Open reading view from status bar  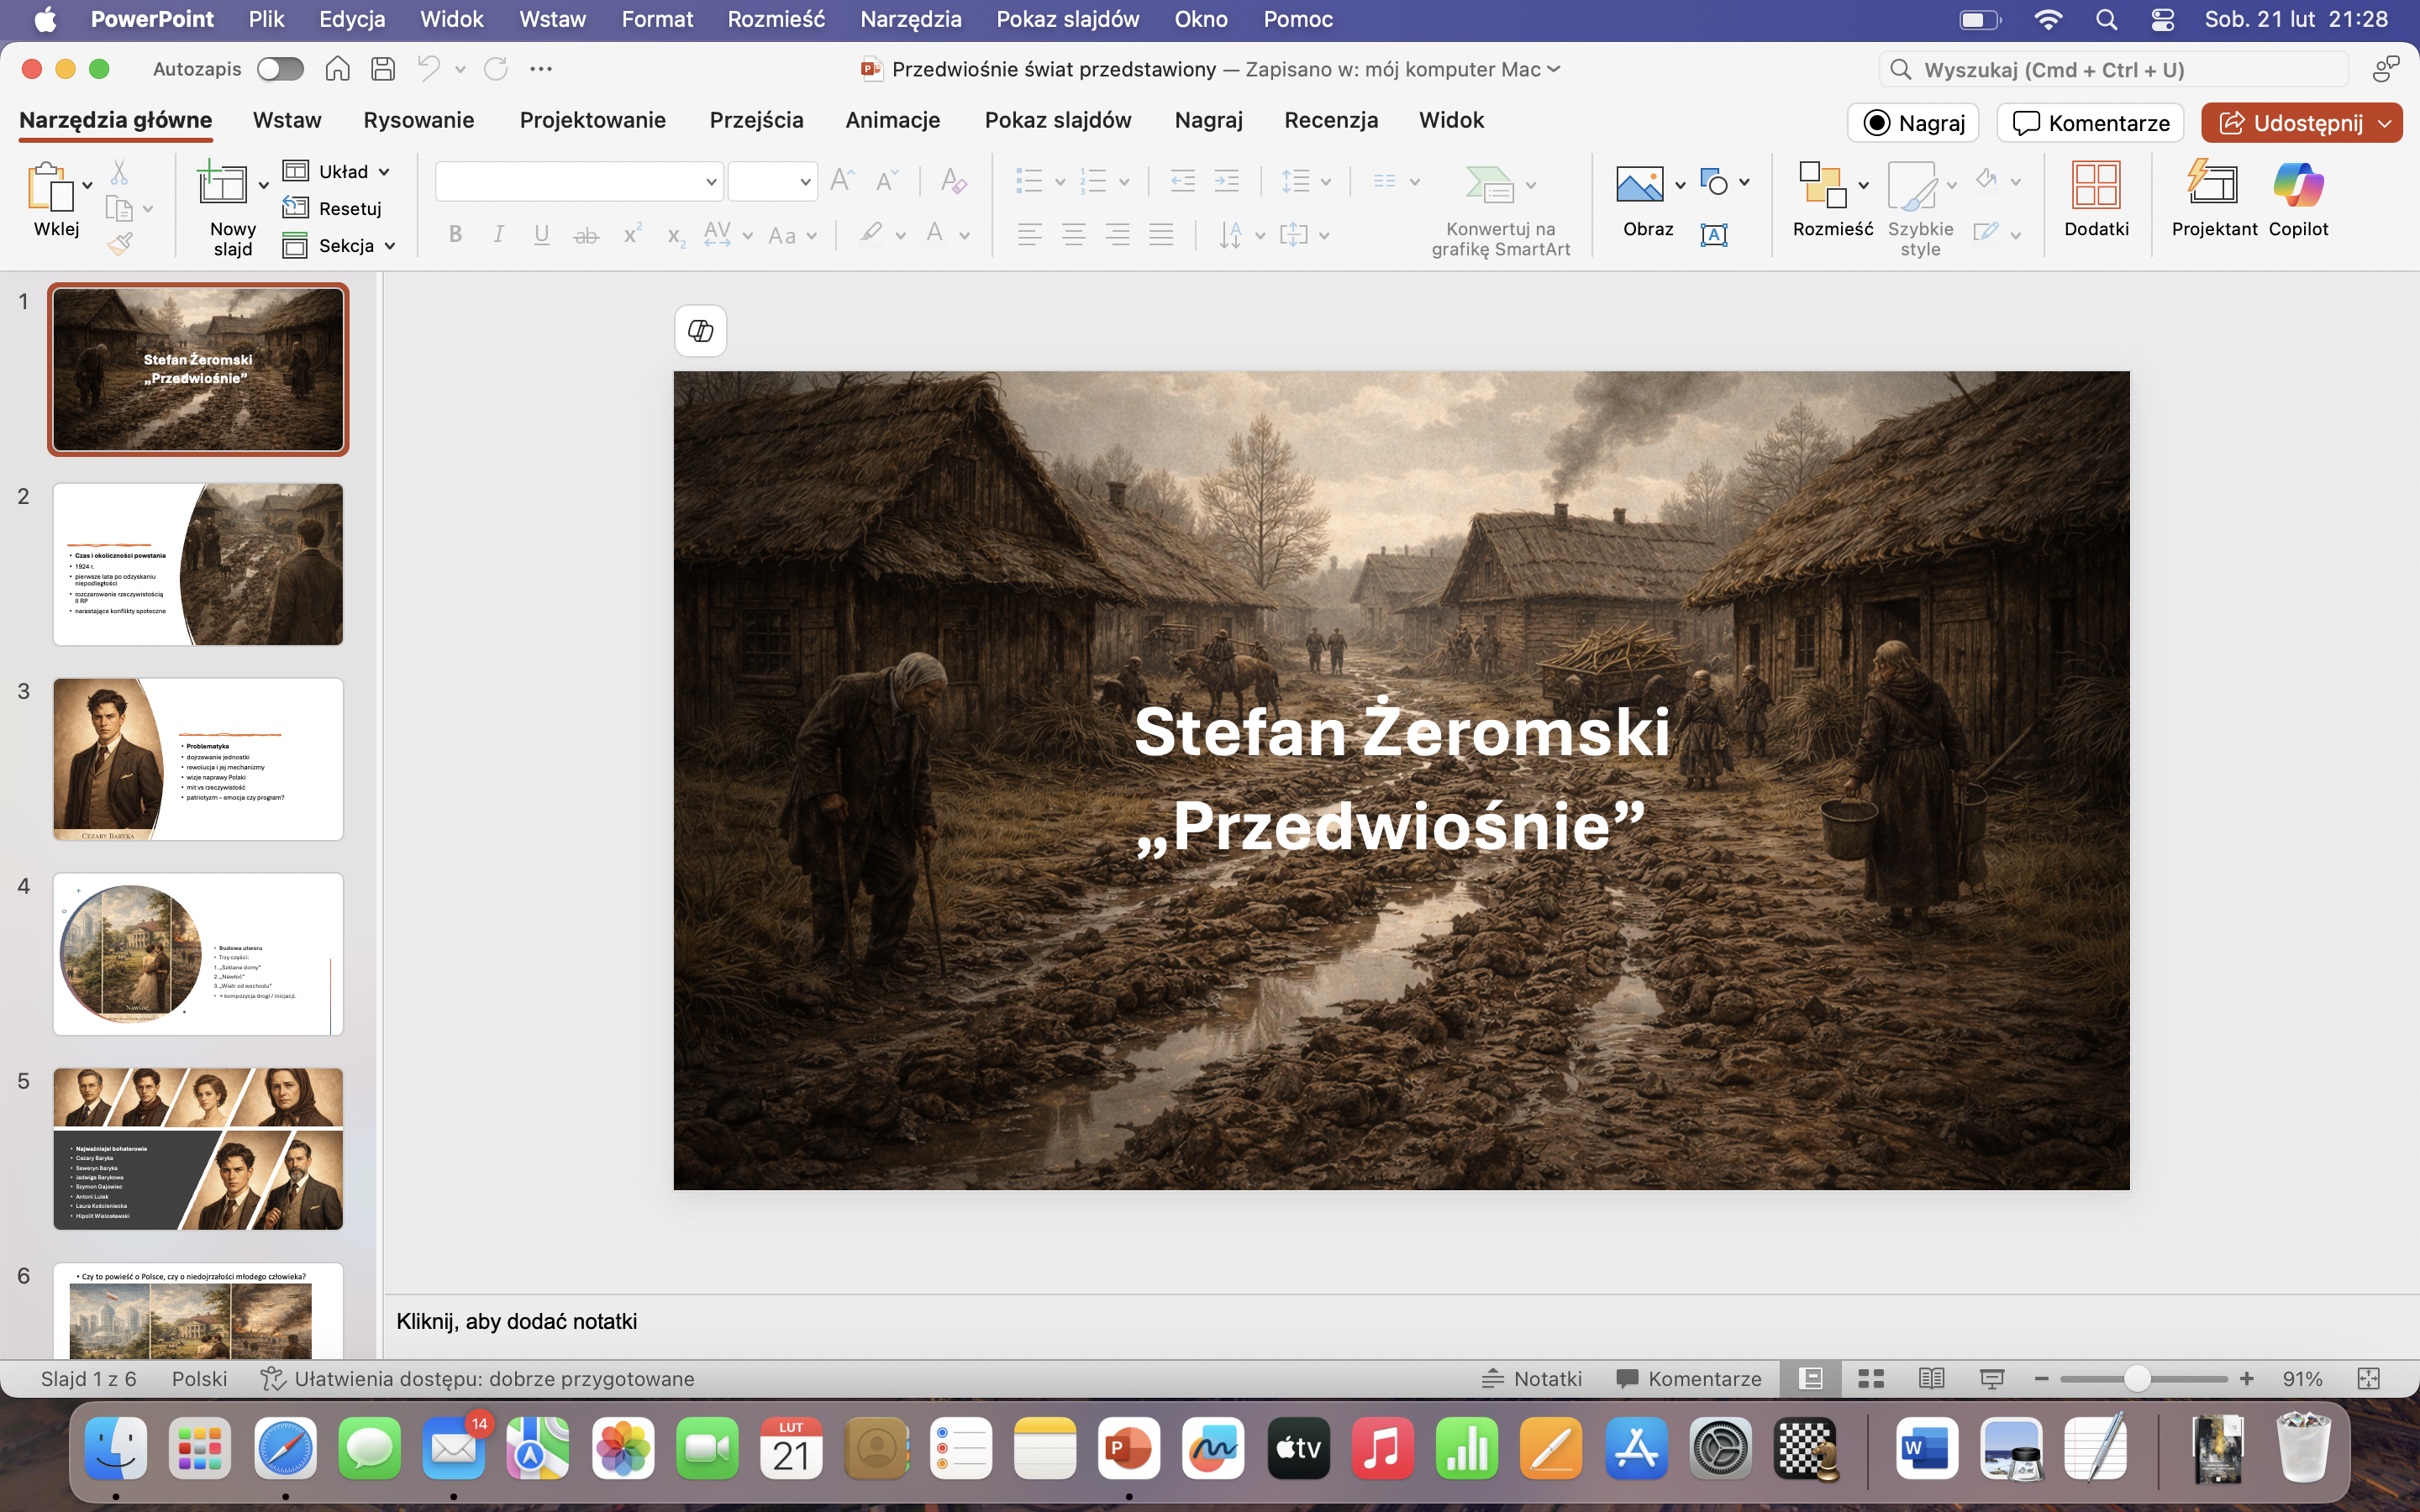(1931, 1379)
